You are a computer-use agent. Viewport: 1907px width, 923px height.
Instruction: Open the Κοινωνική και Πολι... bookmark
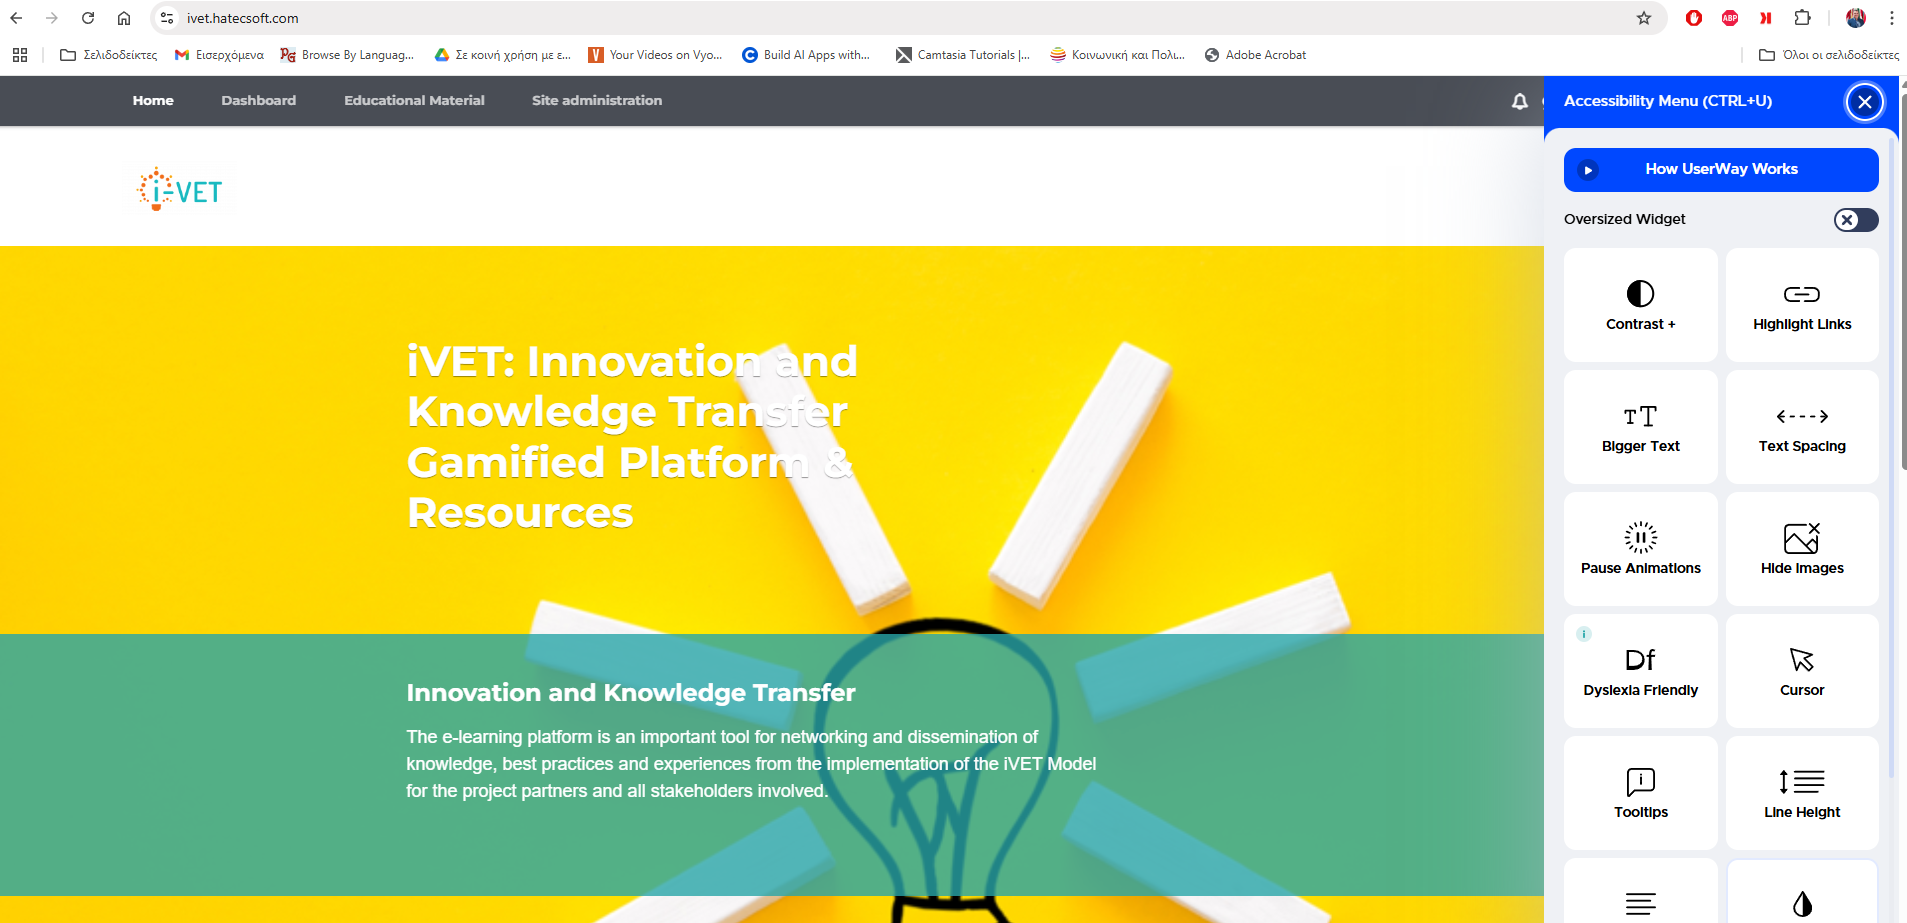1117,55
